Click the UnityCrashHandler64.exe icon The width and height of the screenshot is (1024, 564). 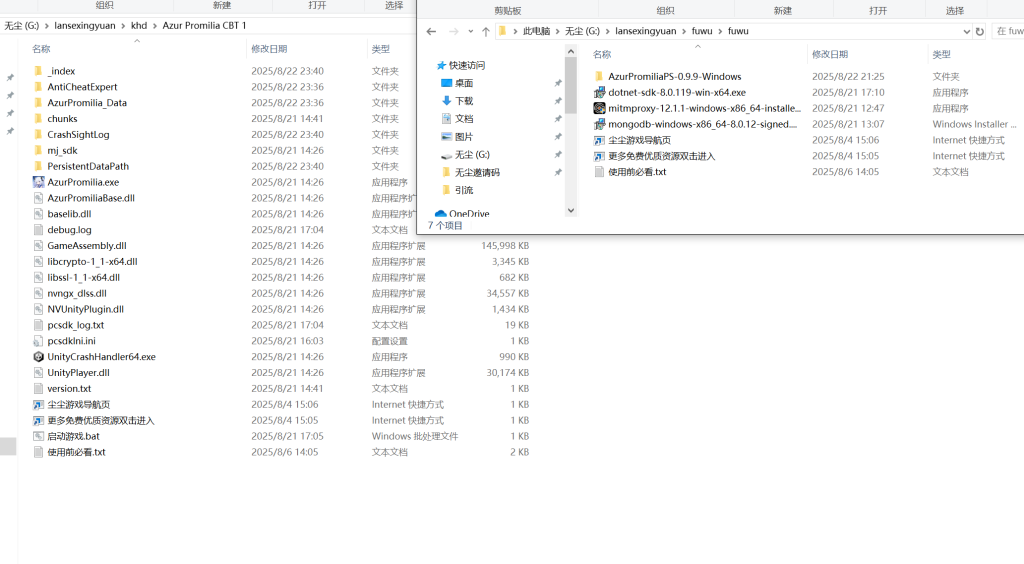click(38, 356)
